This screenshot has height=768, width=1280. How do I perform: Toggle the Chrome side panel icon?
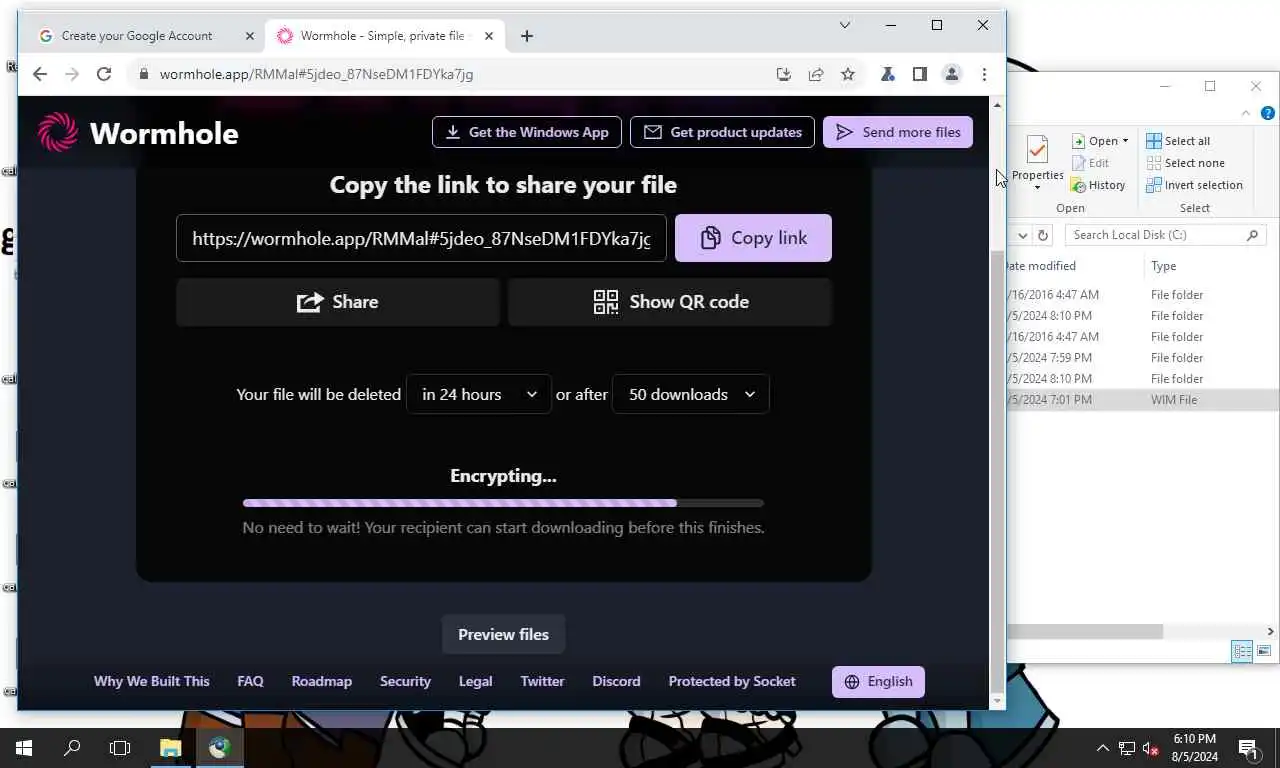coord(919,74)
